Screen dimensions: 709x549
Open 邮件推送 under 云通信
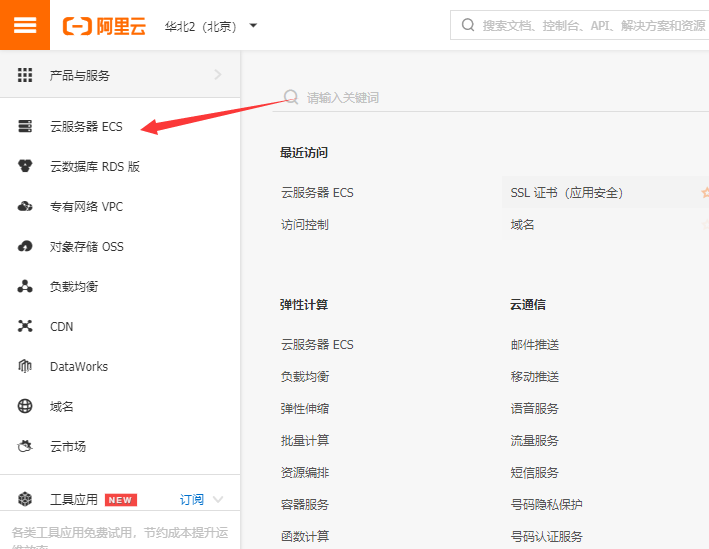[535, 345]
